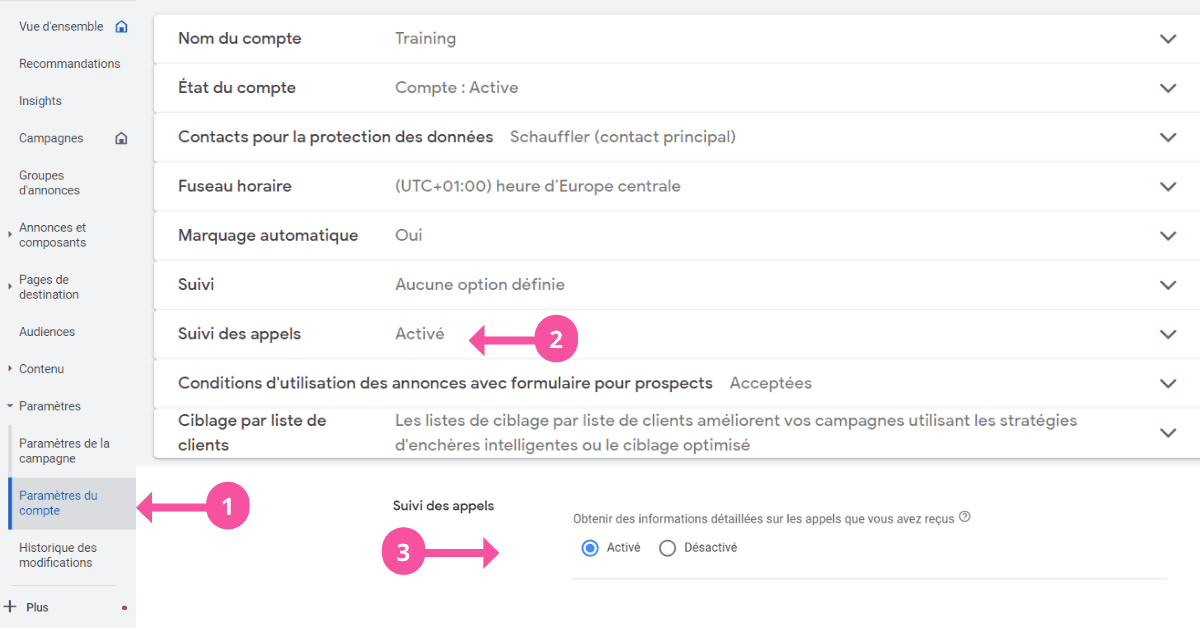
Task: Click the plus icon next to Plus
Action: (10, 607)
